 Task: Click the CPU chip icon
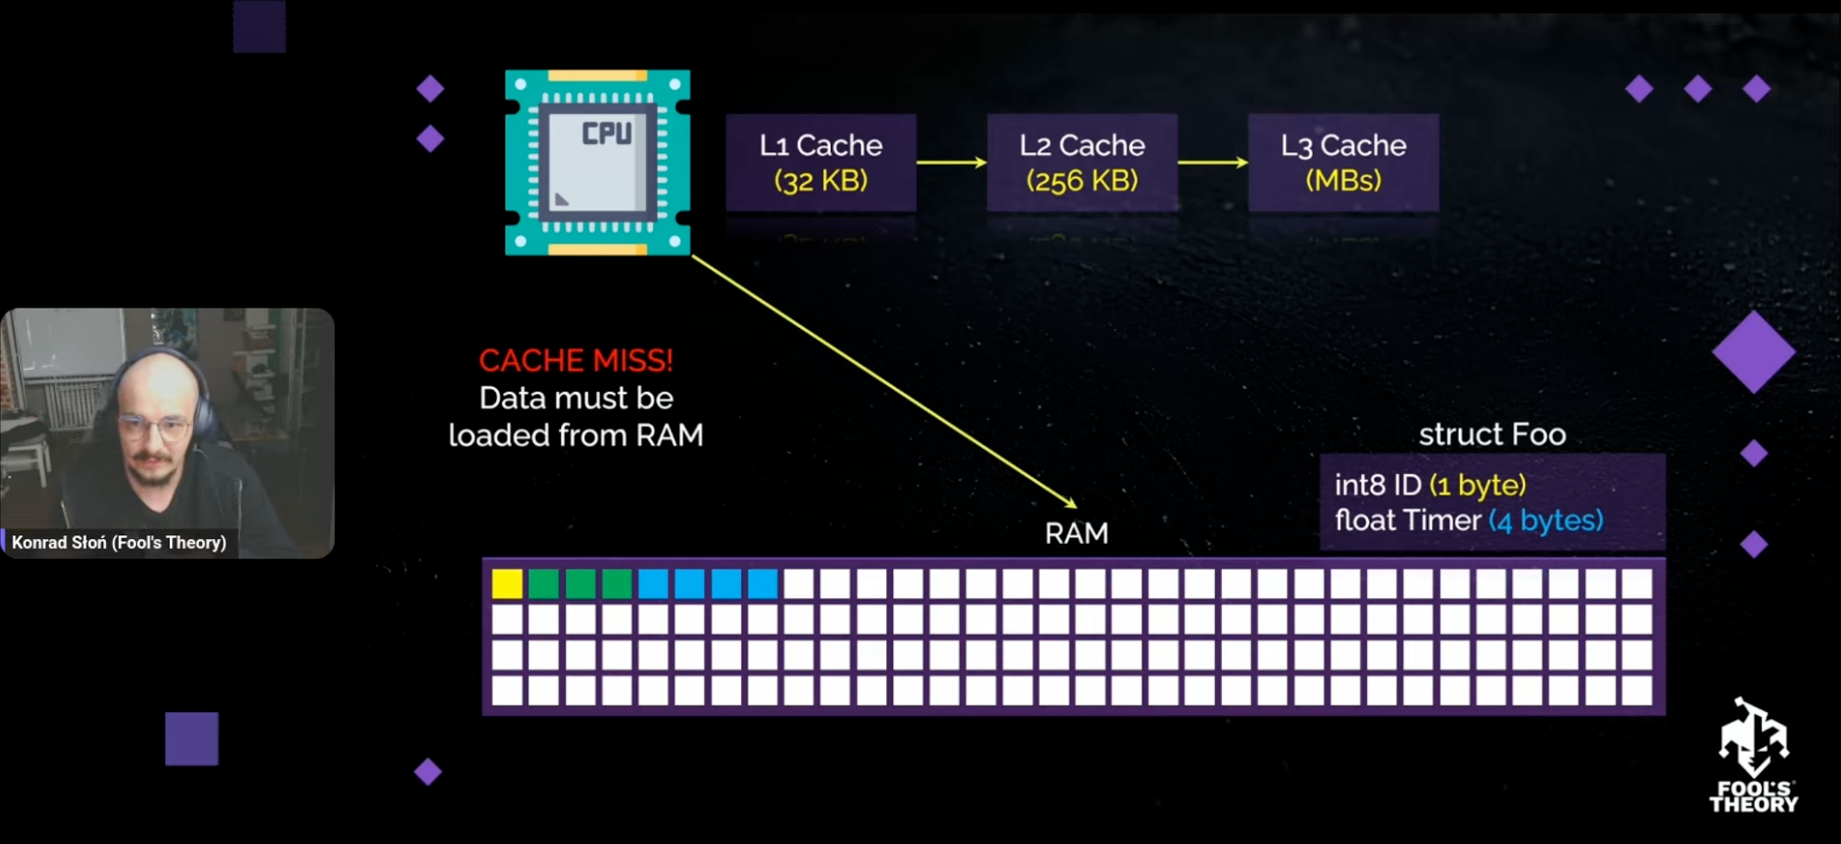pyautogui.click(x=597, y=162)
